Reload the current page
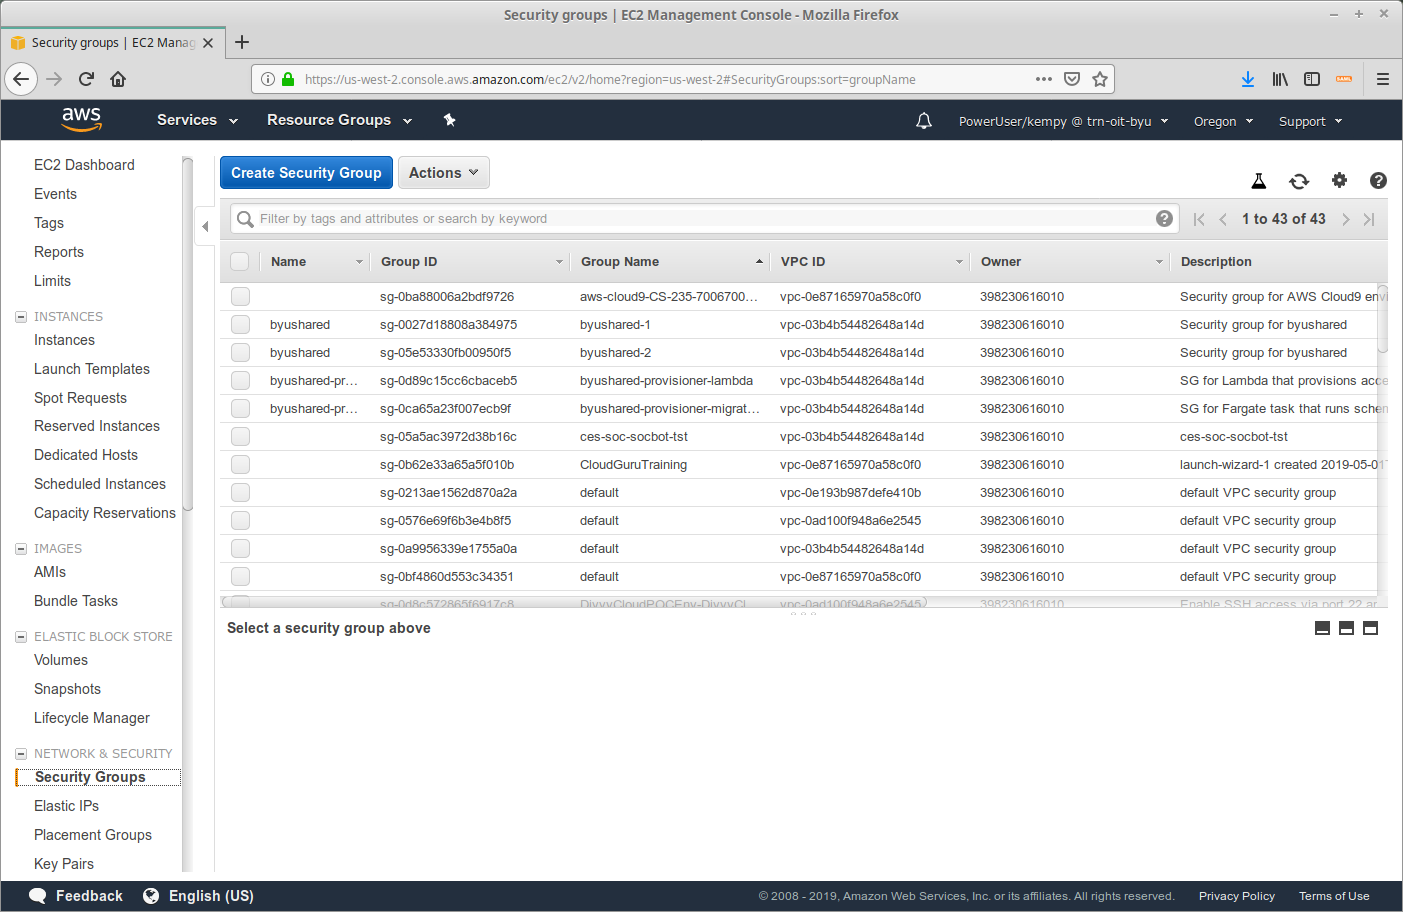The height and width of the screenshot is (912, 1403). coord(86,79)
